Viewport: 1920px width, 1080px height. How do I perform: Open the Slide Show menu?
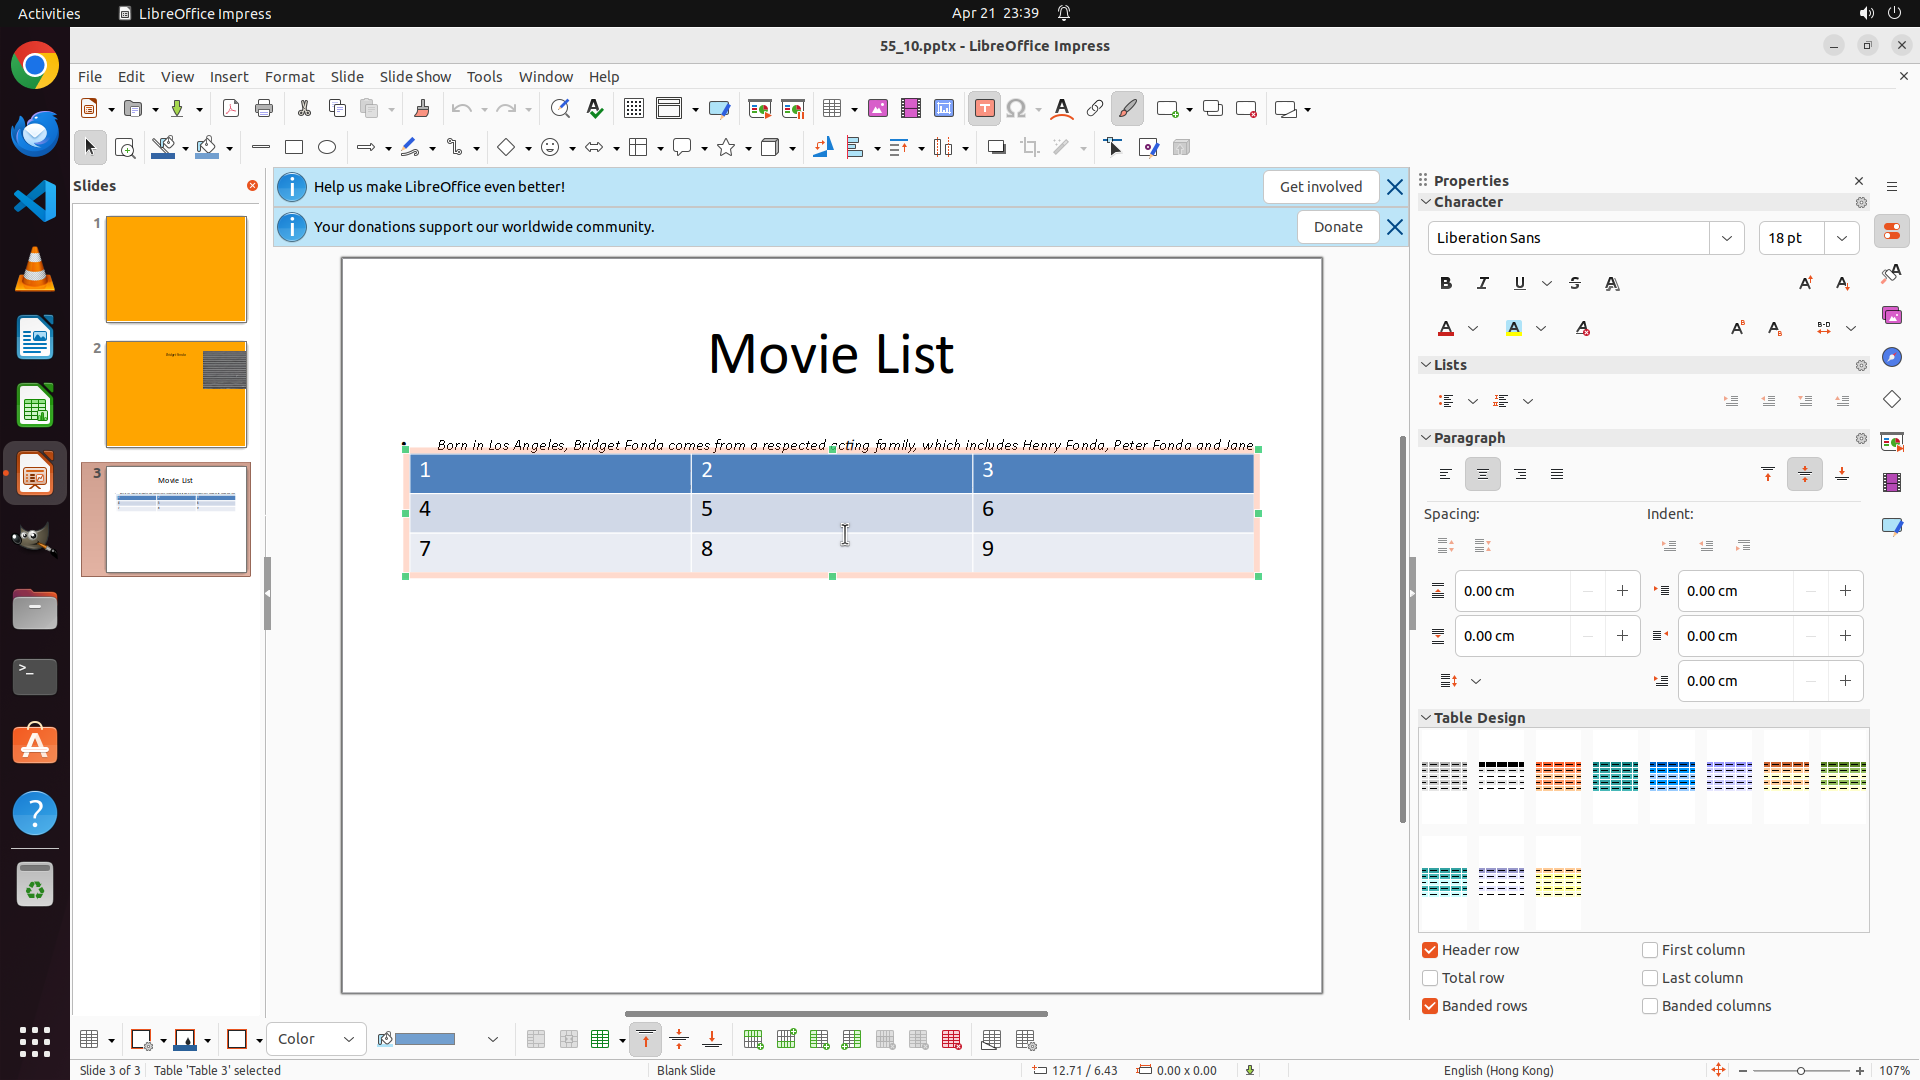click(415, 76)
